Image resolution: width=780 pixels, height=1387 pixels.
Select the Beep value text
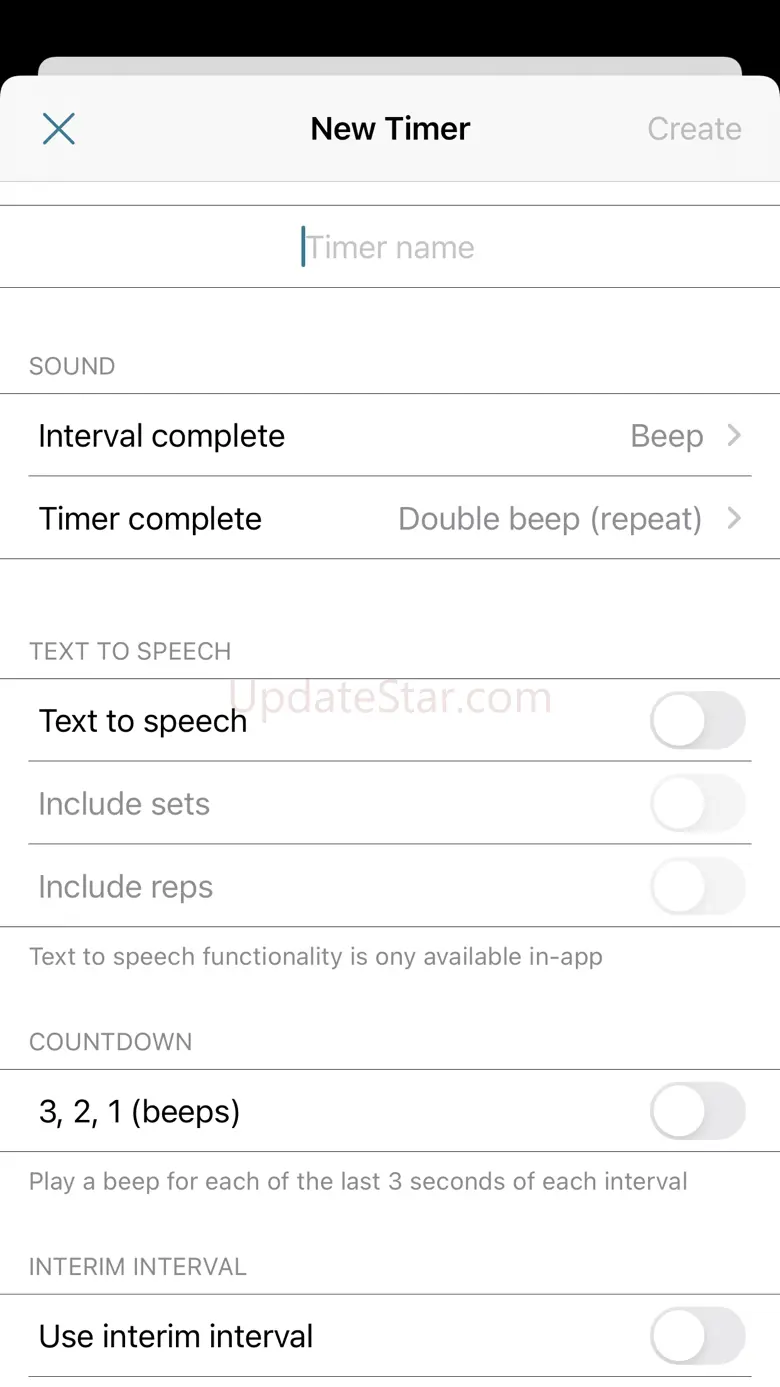pyautogui.click(x=666, y=436)
